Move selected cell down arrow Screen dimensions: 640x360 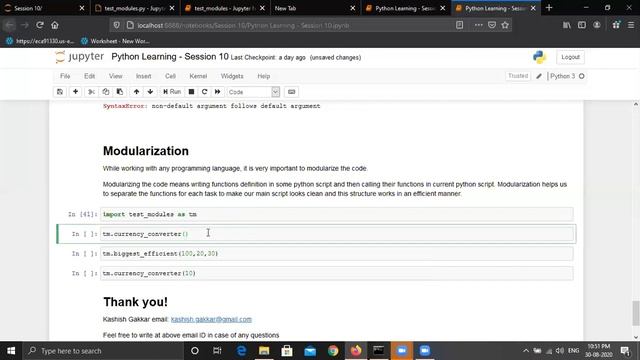[x=150, y=92]
